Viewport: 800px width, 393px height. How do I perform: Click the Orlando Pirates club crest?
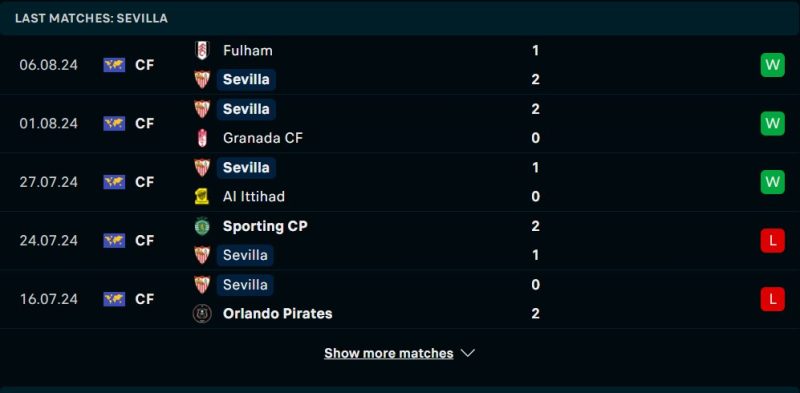tap(202, 313)
